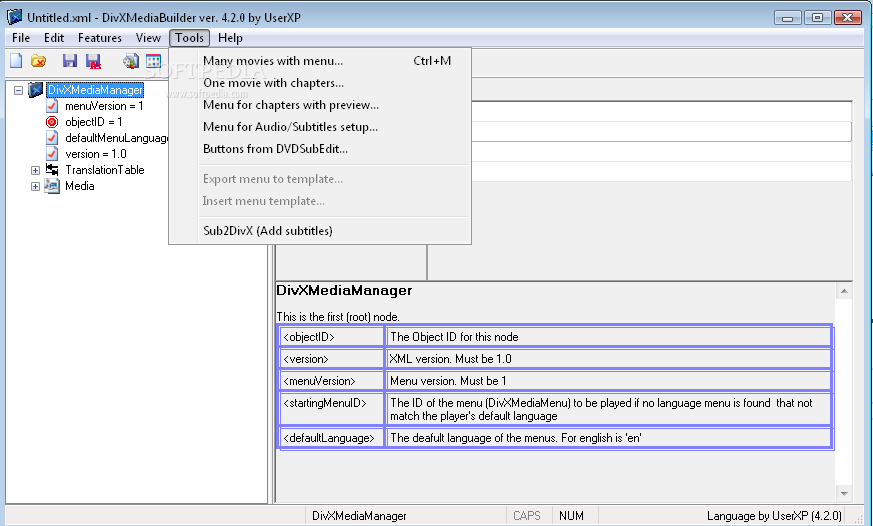Click the <startingMenuID> table cell
The width and height of the screenshot is (873, 526).
pyautogui.click(x=332, y=409)
